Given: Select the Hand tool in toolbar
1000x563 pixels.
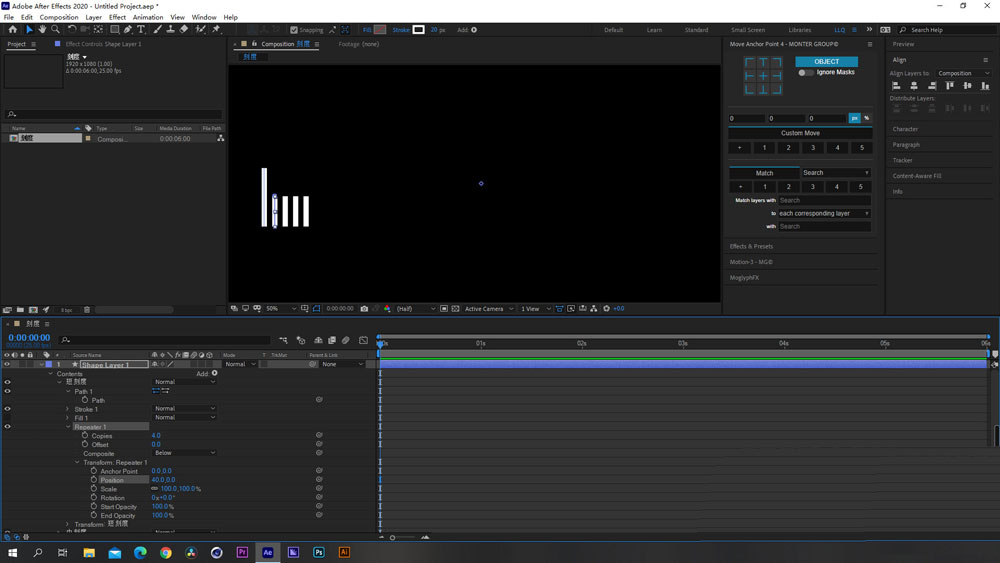Looking at the screenshot, I should click(42, 30).
